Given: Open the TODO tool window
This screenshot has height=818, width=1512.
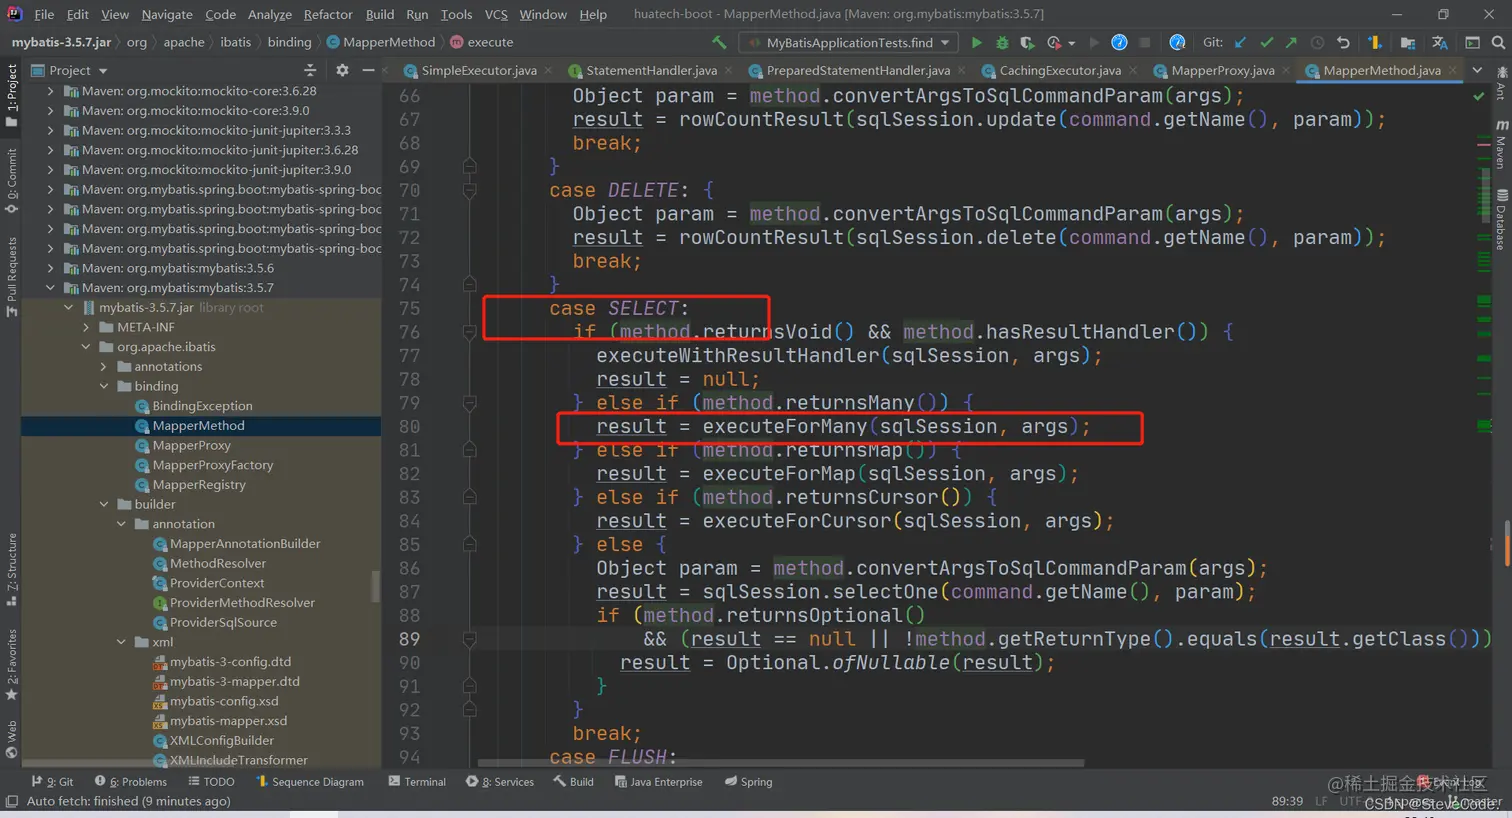Looking at the screenshot, I should (x=211, y=782).
